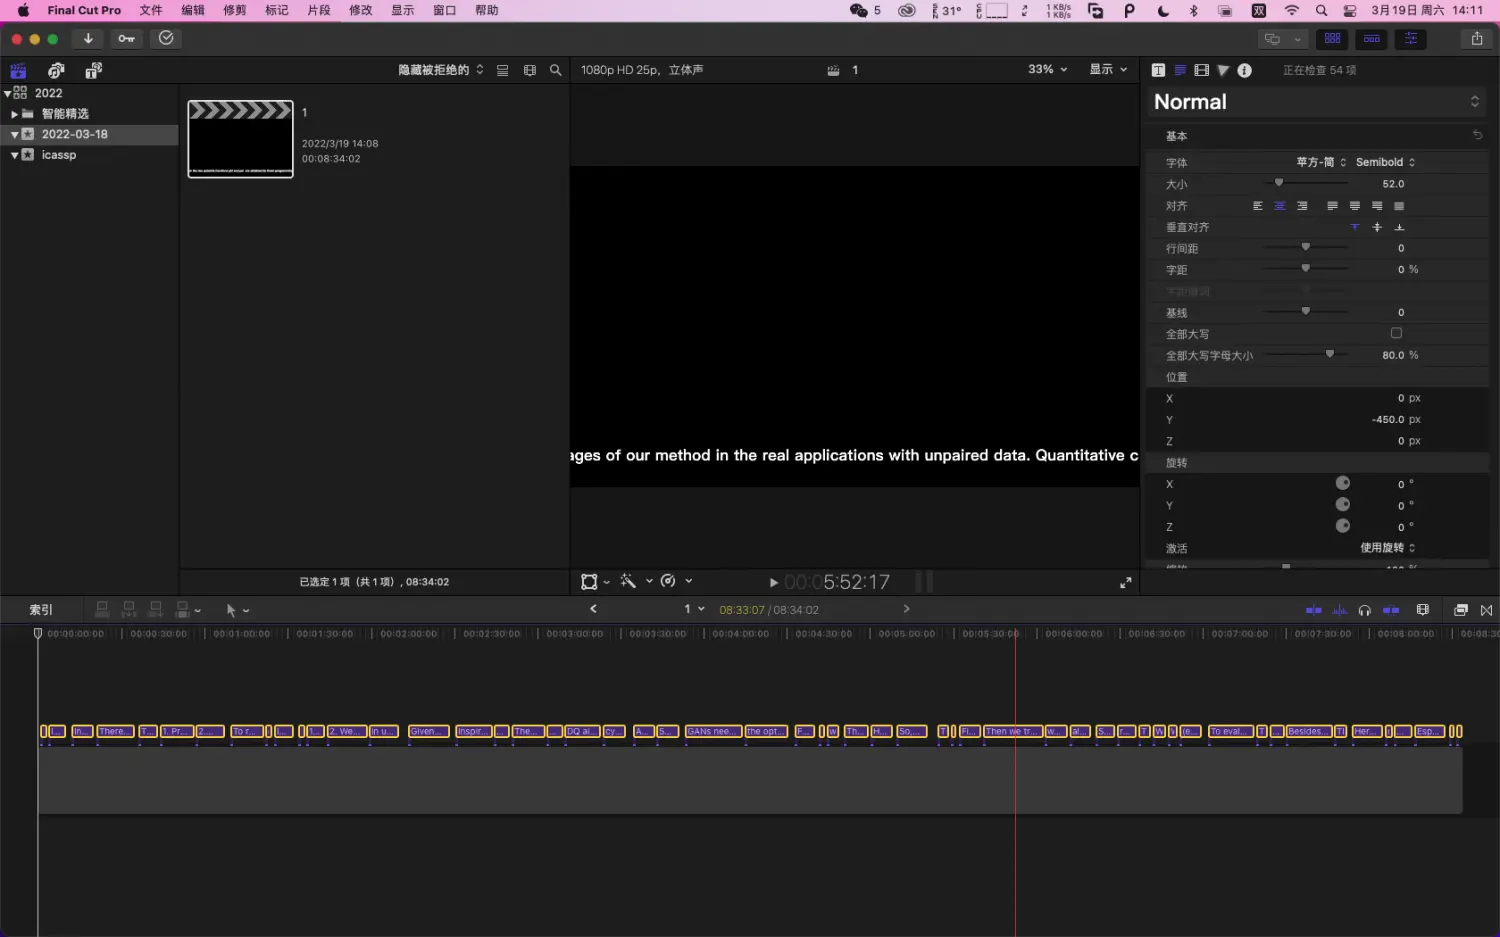Click the import media arrow icon
The height and width of the screenshot is (937, 1500).
(88, 39)
